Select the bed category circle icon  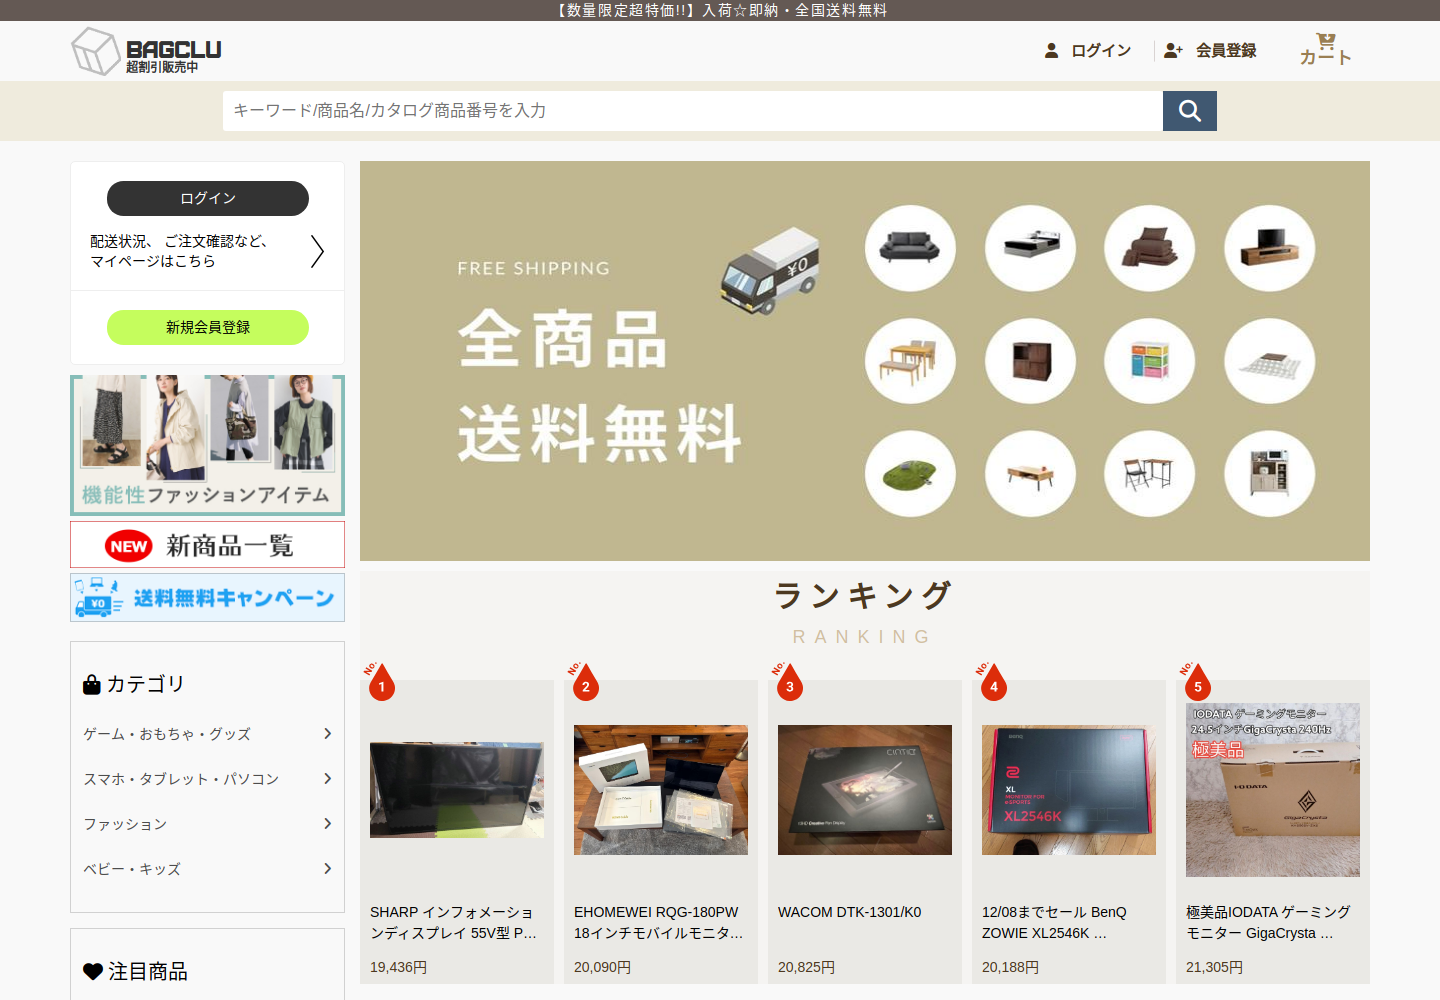coord(1030,248)
